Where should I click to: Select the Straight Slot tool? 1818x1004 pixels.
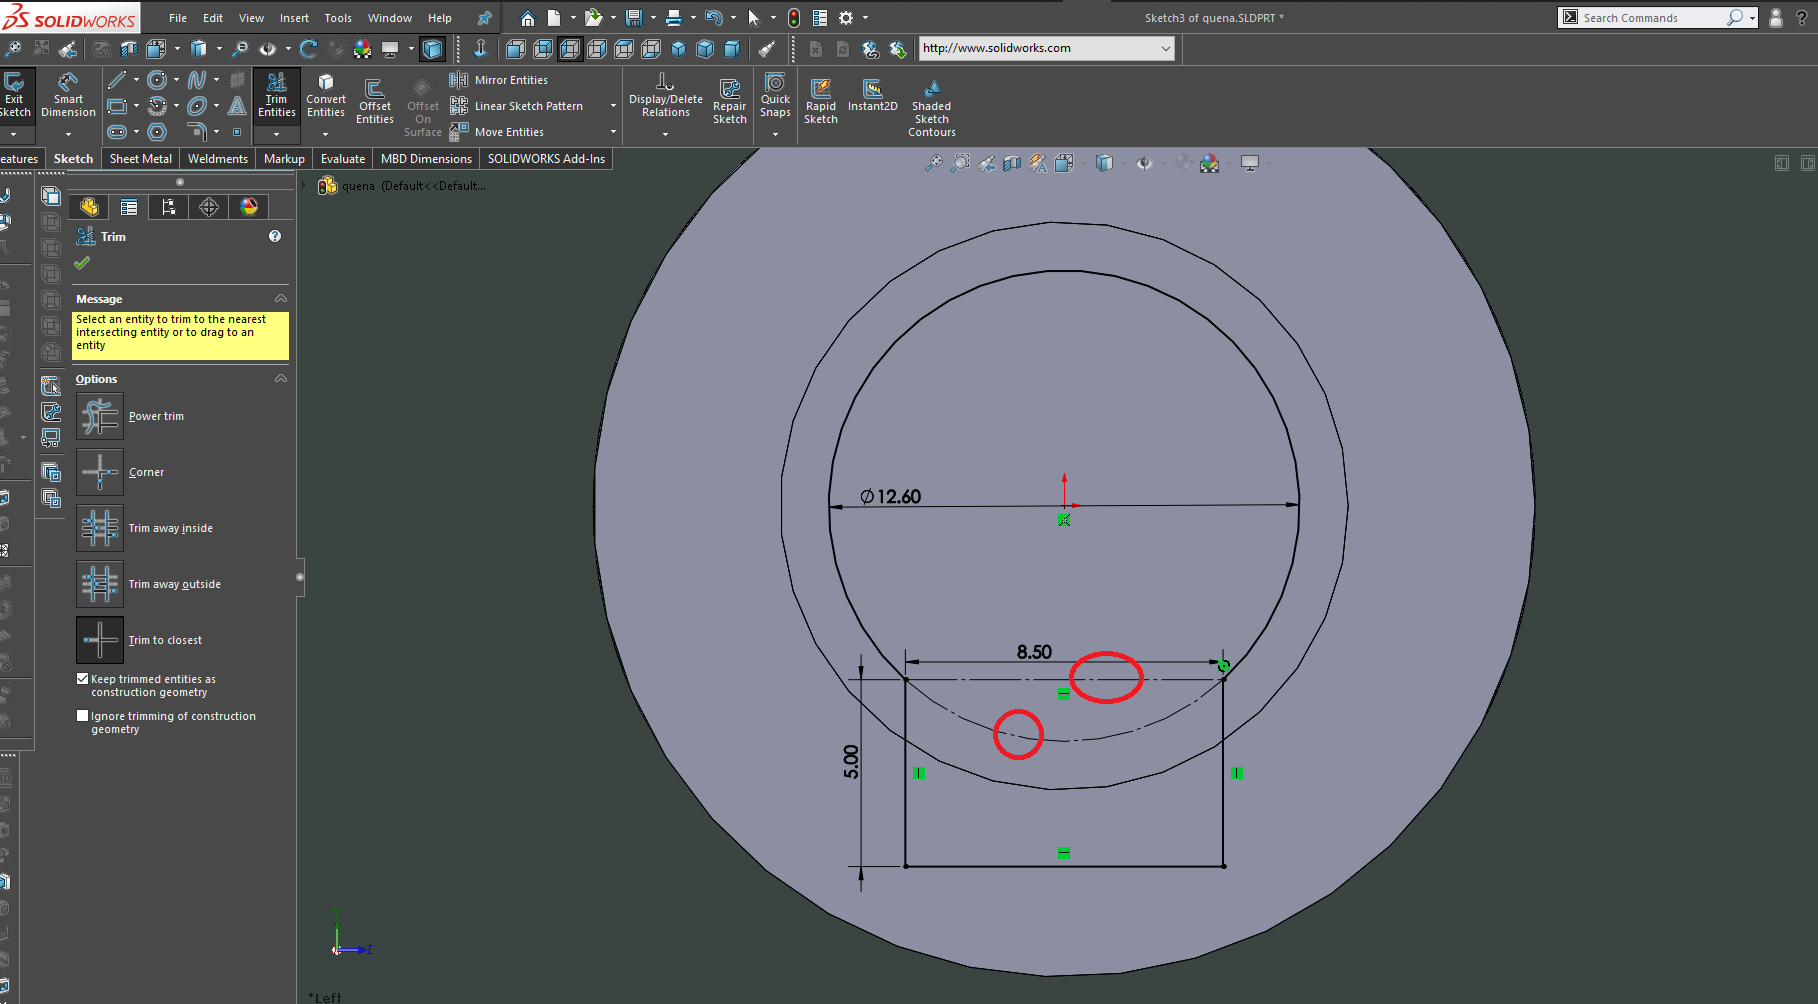[x=117, y=132]
